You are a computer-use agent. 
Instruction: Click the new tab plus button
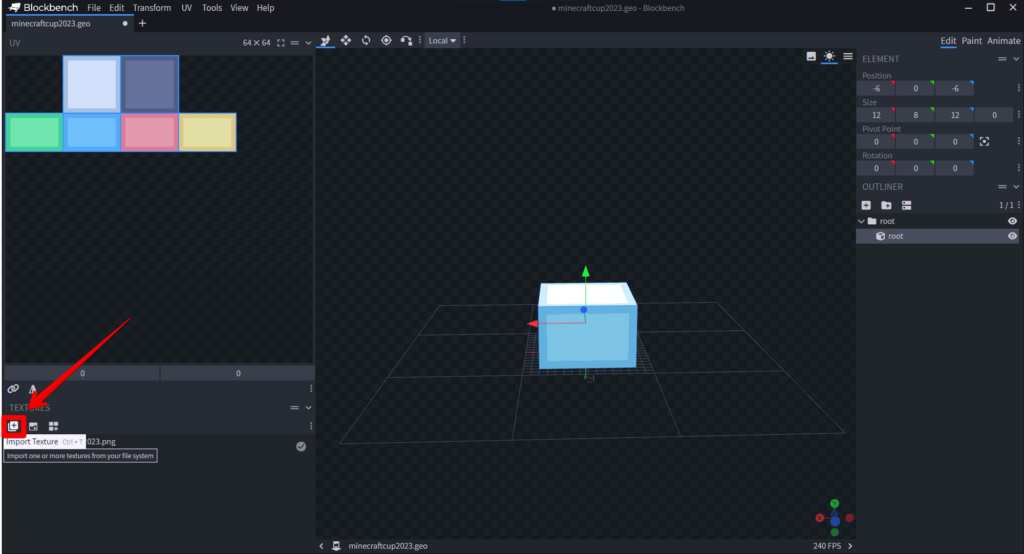click(142, 23)
